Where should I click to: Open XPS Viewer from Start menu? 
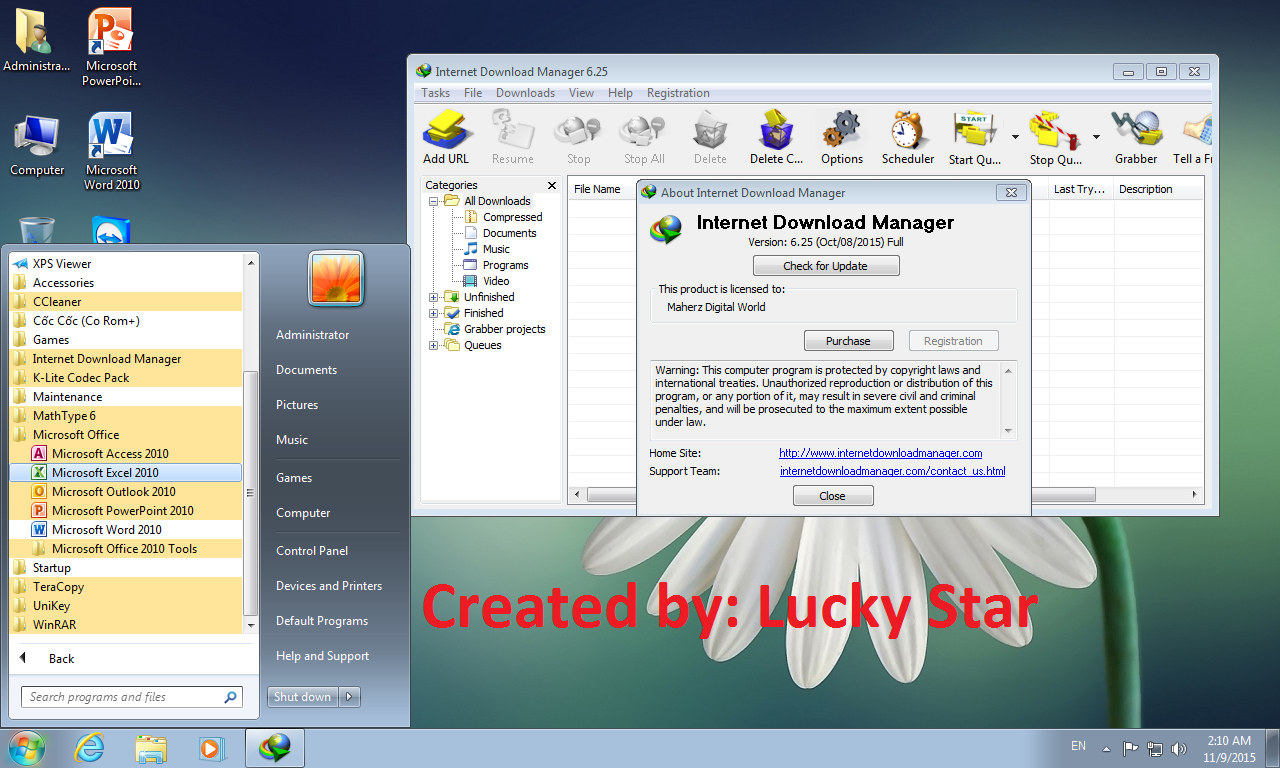coord(125,264)
